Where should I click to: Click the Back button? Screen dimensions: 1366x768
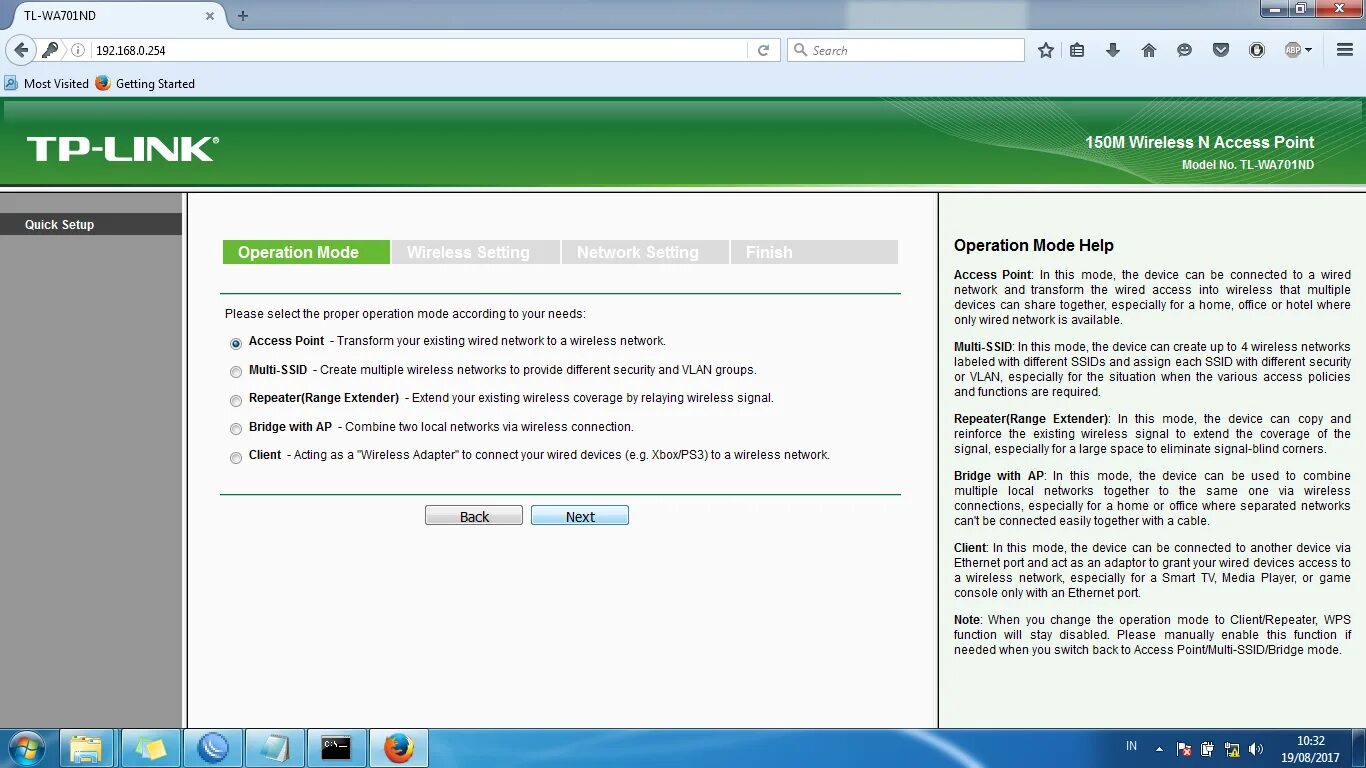474,516
